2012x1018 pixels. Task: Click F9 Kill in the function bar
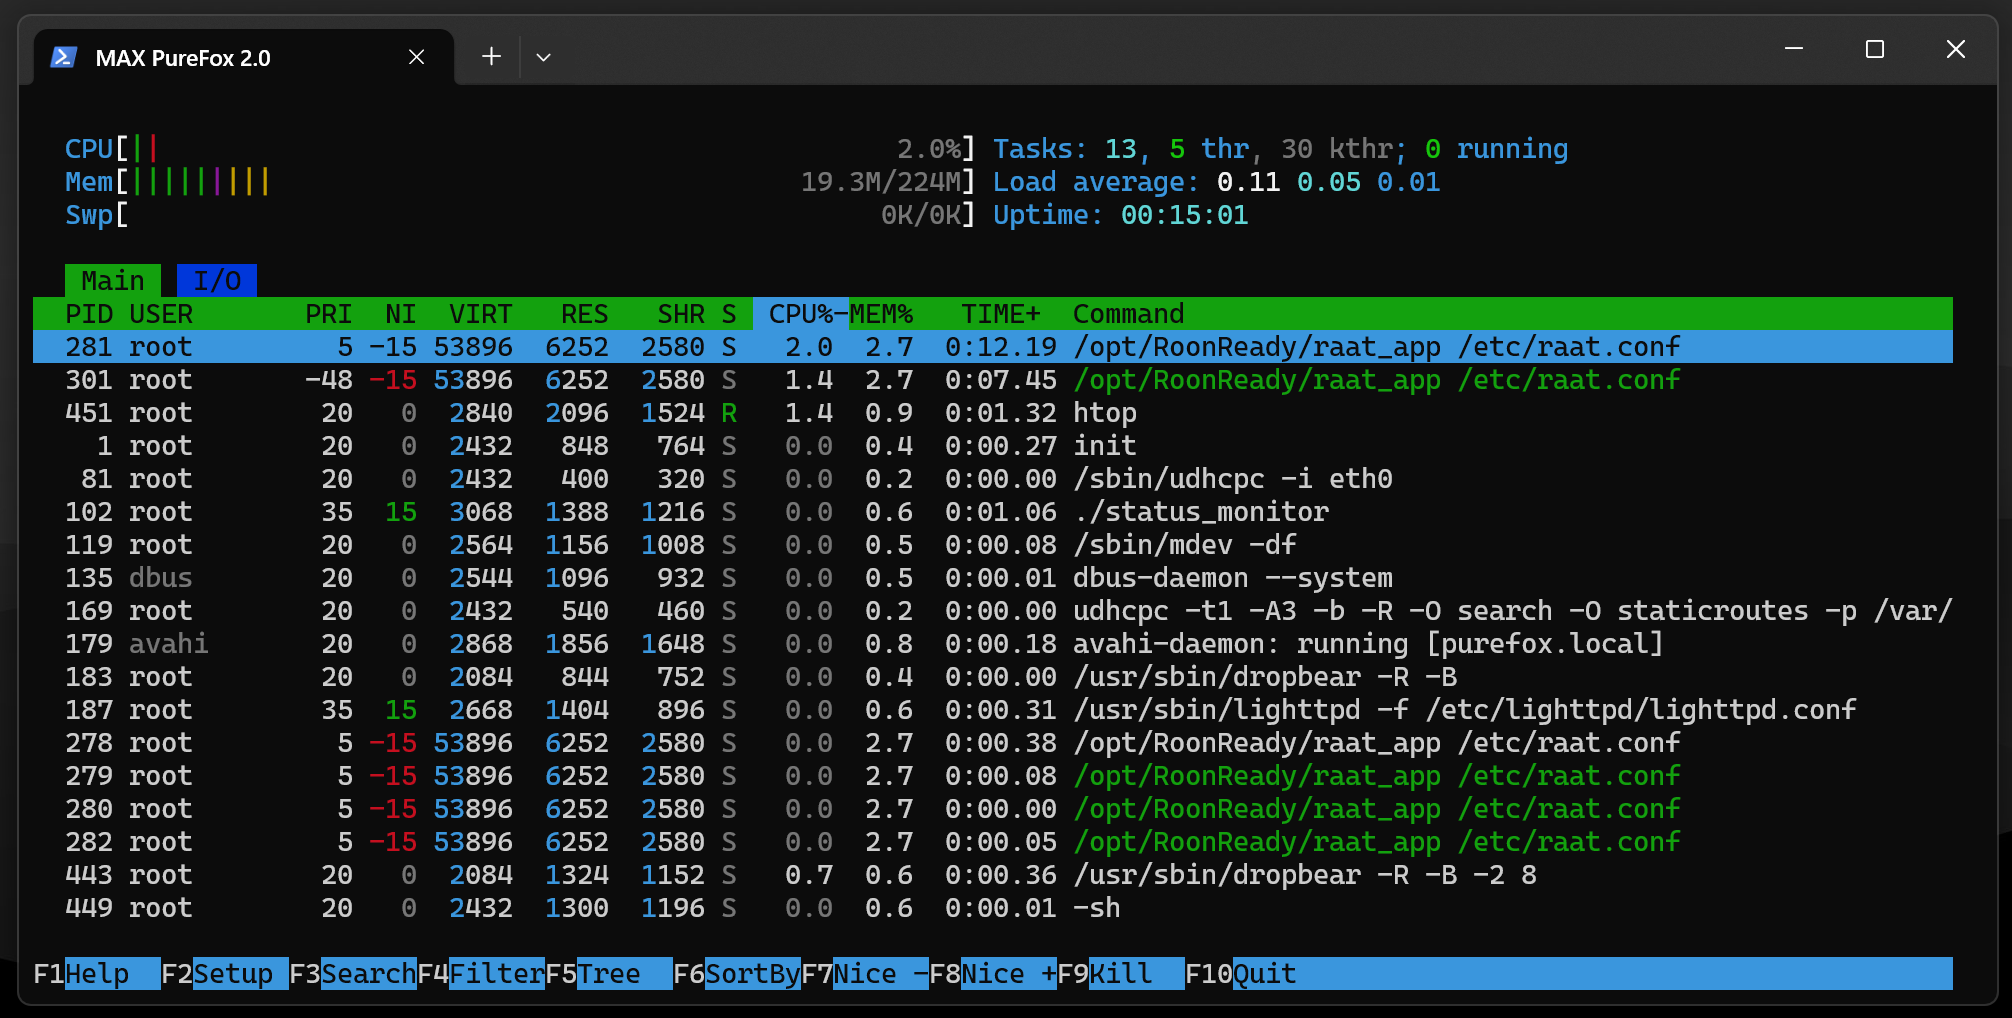(x=1121, y=974)
